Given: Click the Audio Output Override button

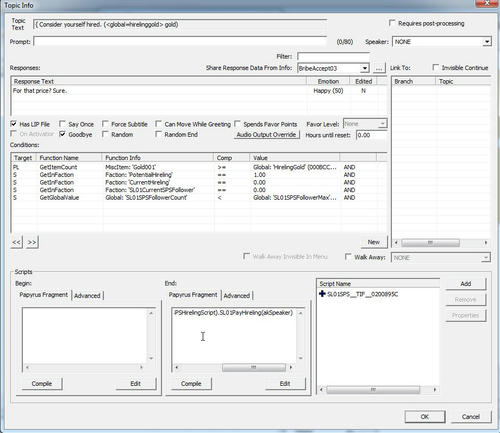Looking at the screenshot, I should pyautogui.click(x=266, y=135).
